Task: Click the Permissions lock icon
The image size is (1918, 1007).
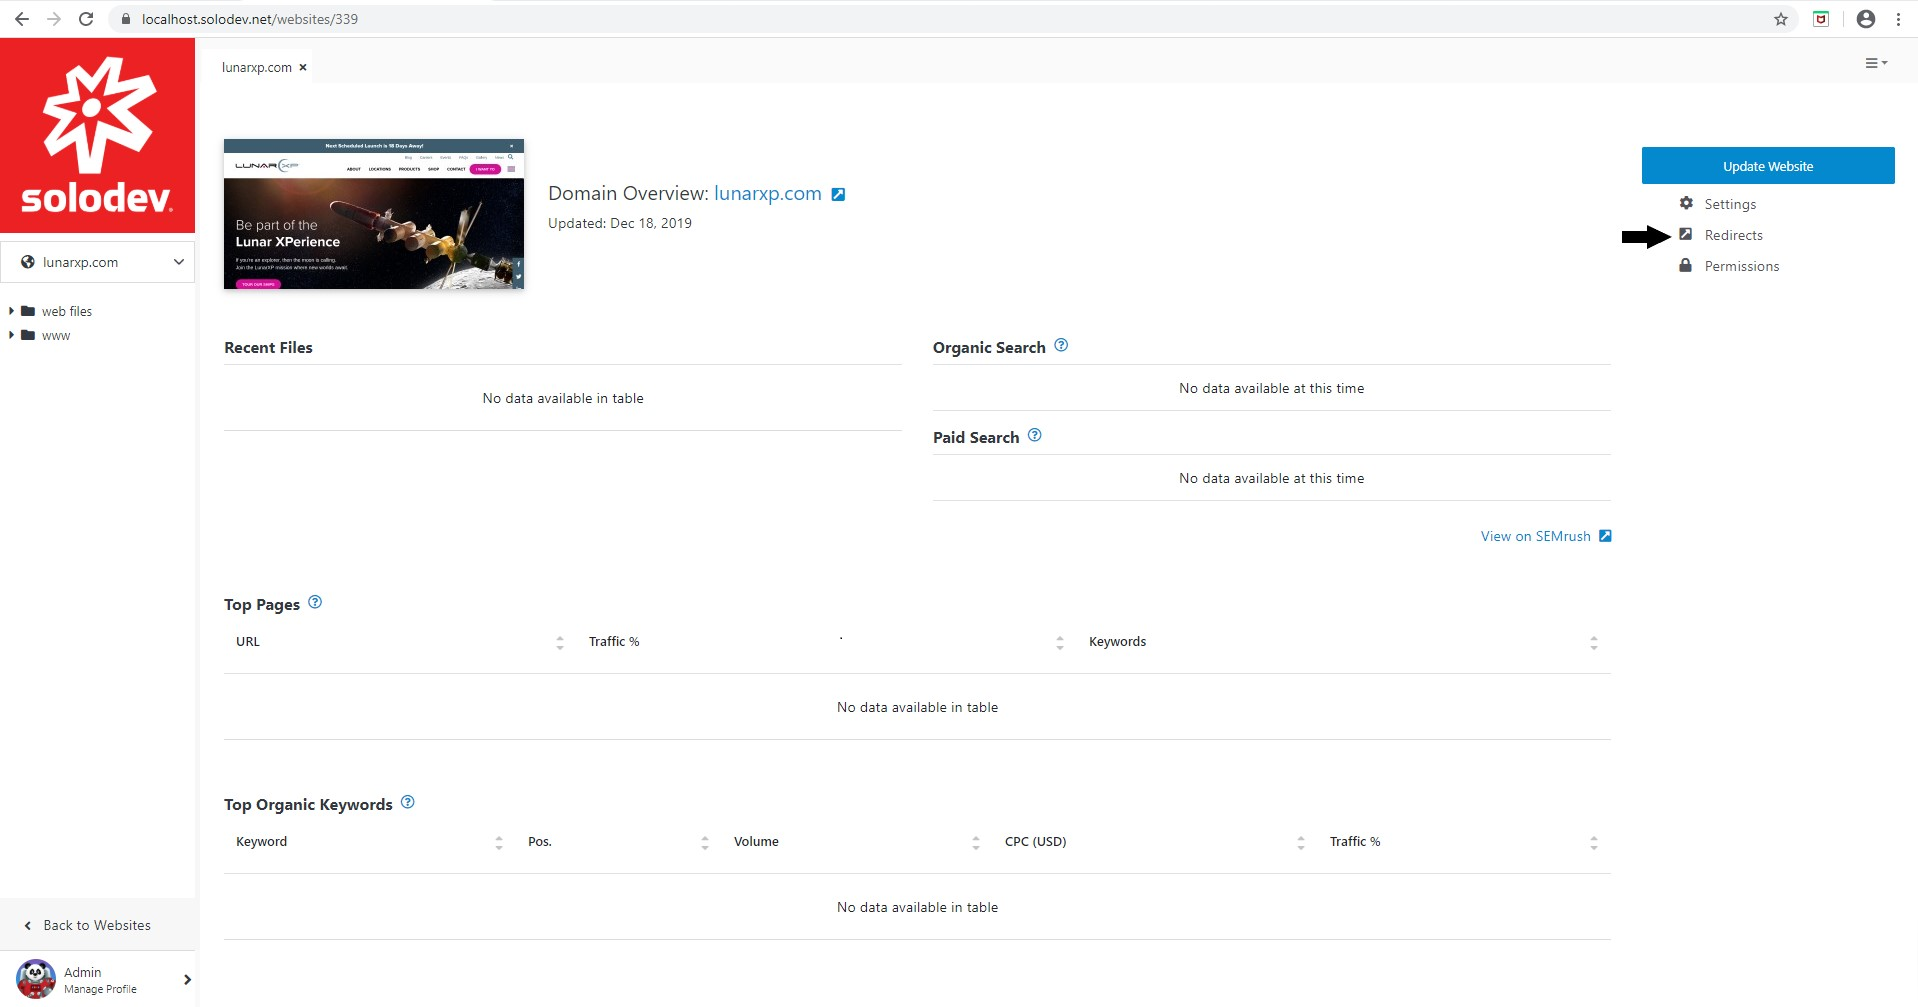Action: click(1685, 265)
